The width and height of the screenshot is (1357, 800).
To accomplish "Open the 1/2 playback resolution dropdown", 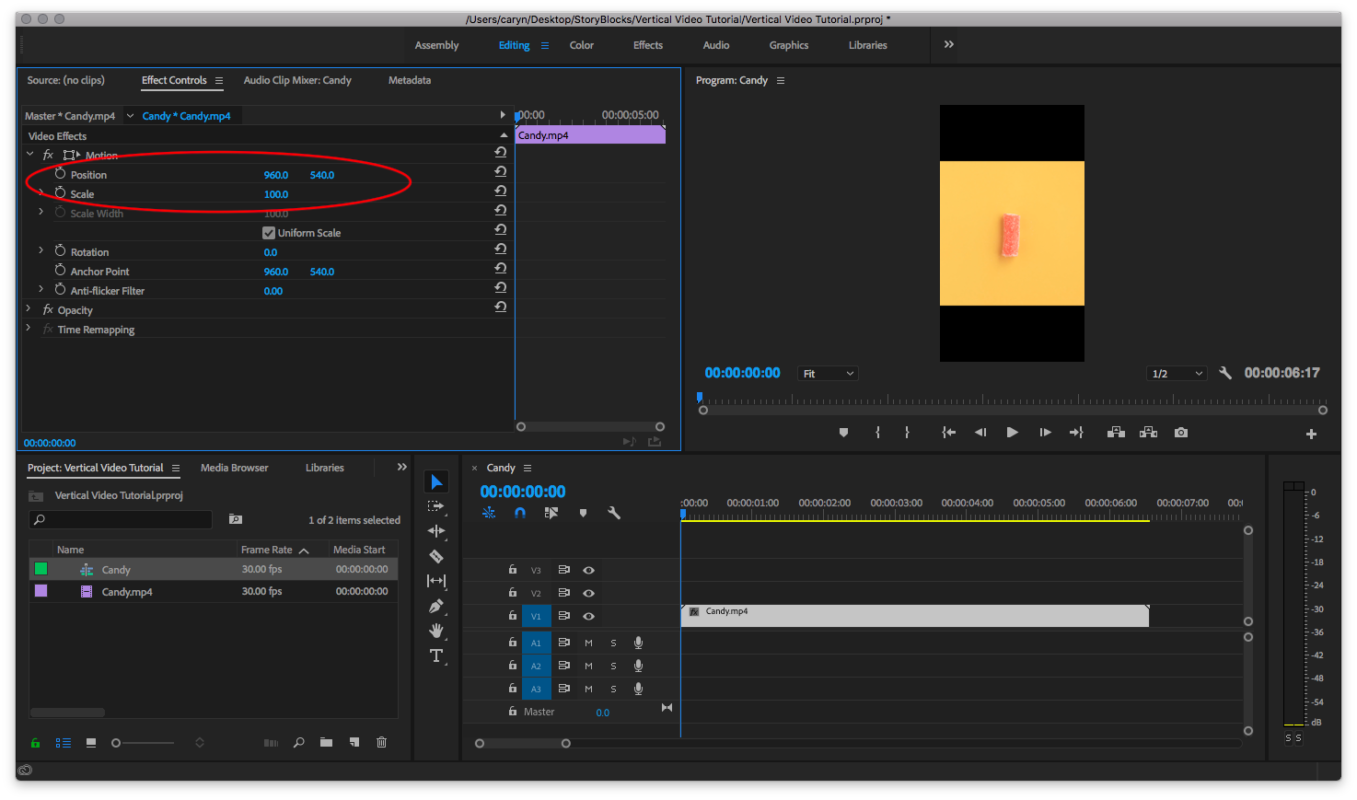I will pos(1177,373).
